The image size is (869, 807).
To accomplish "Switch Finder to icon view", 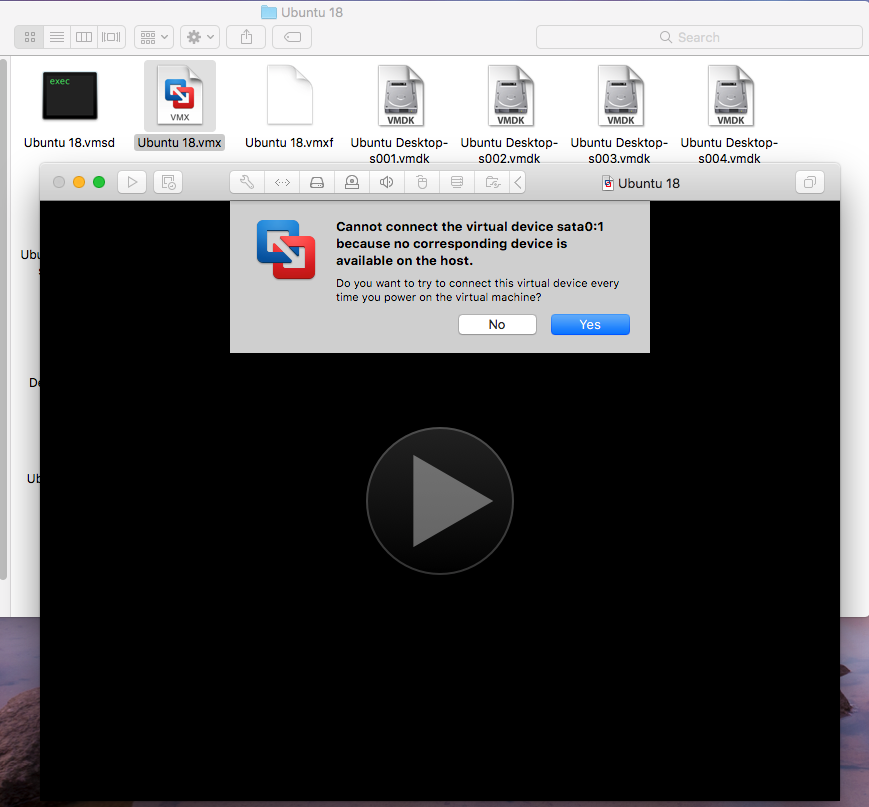I will pyautogui.click(x=29, y=37).
